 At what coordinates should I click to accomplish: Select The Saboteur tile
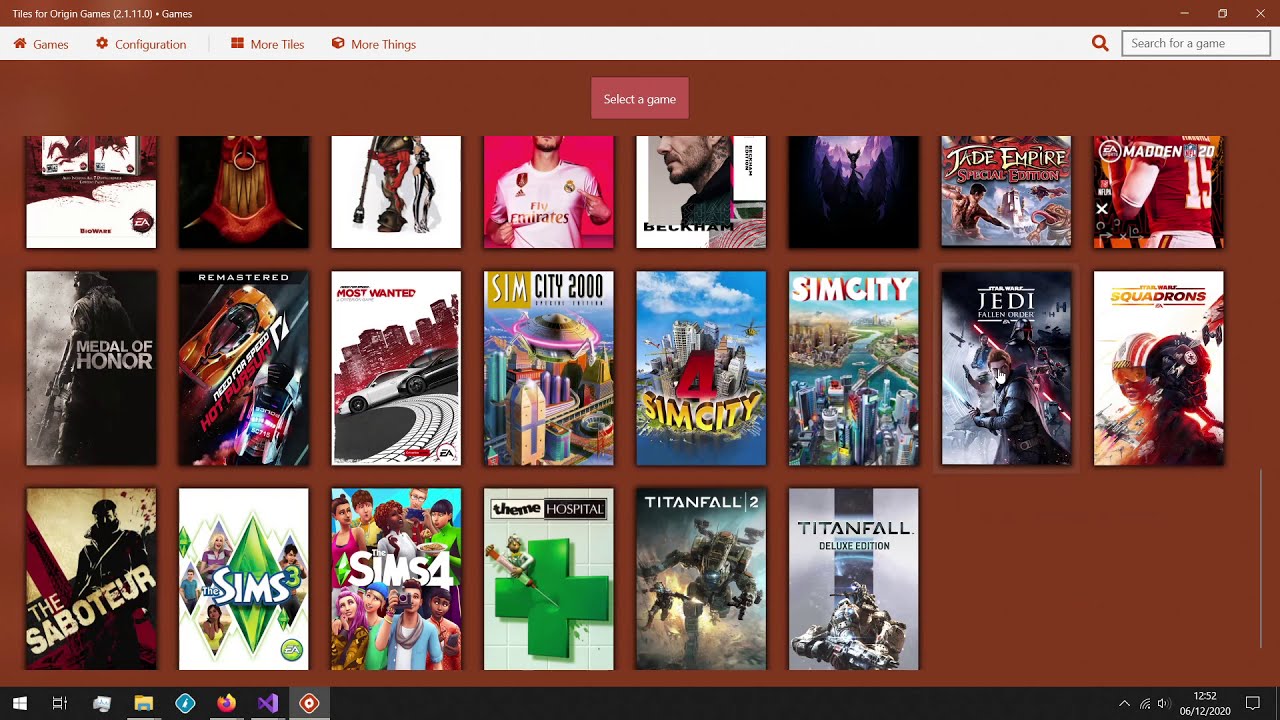pyautogui.click(x=91, y=579)
